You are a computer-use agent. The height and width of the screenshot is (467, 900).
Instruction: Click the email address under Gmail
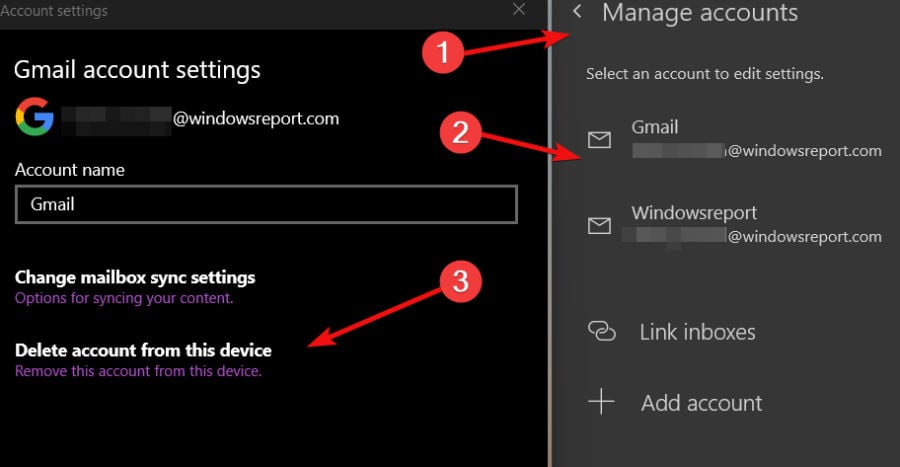tap(757, 151)
